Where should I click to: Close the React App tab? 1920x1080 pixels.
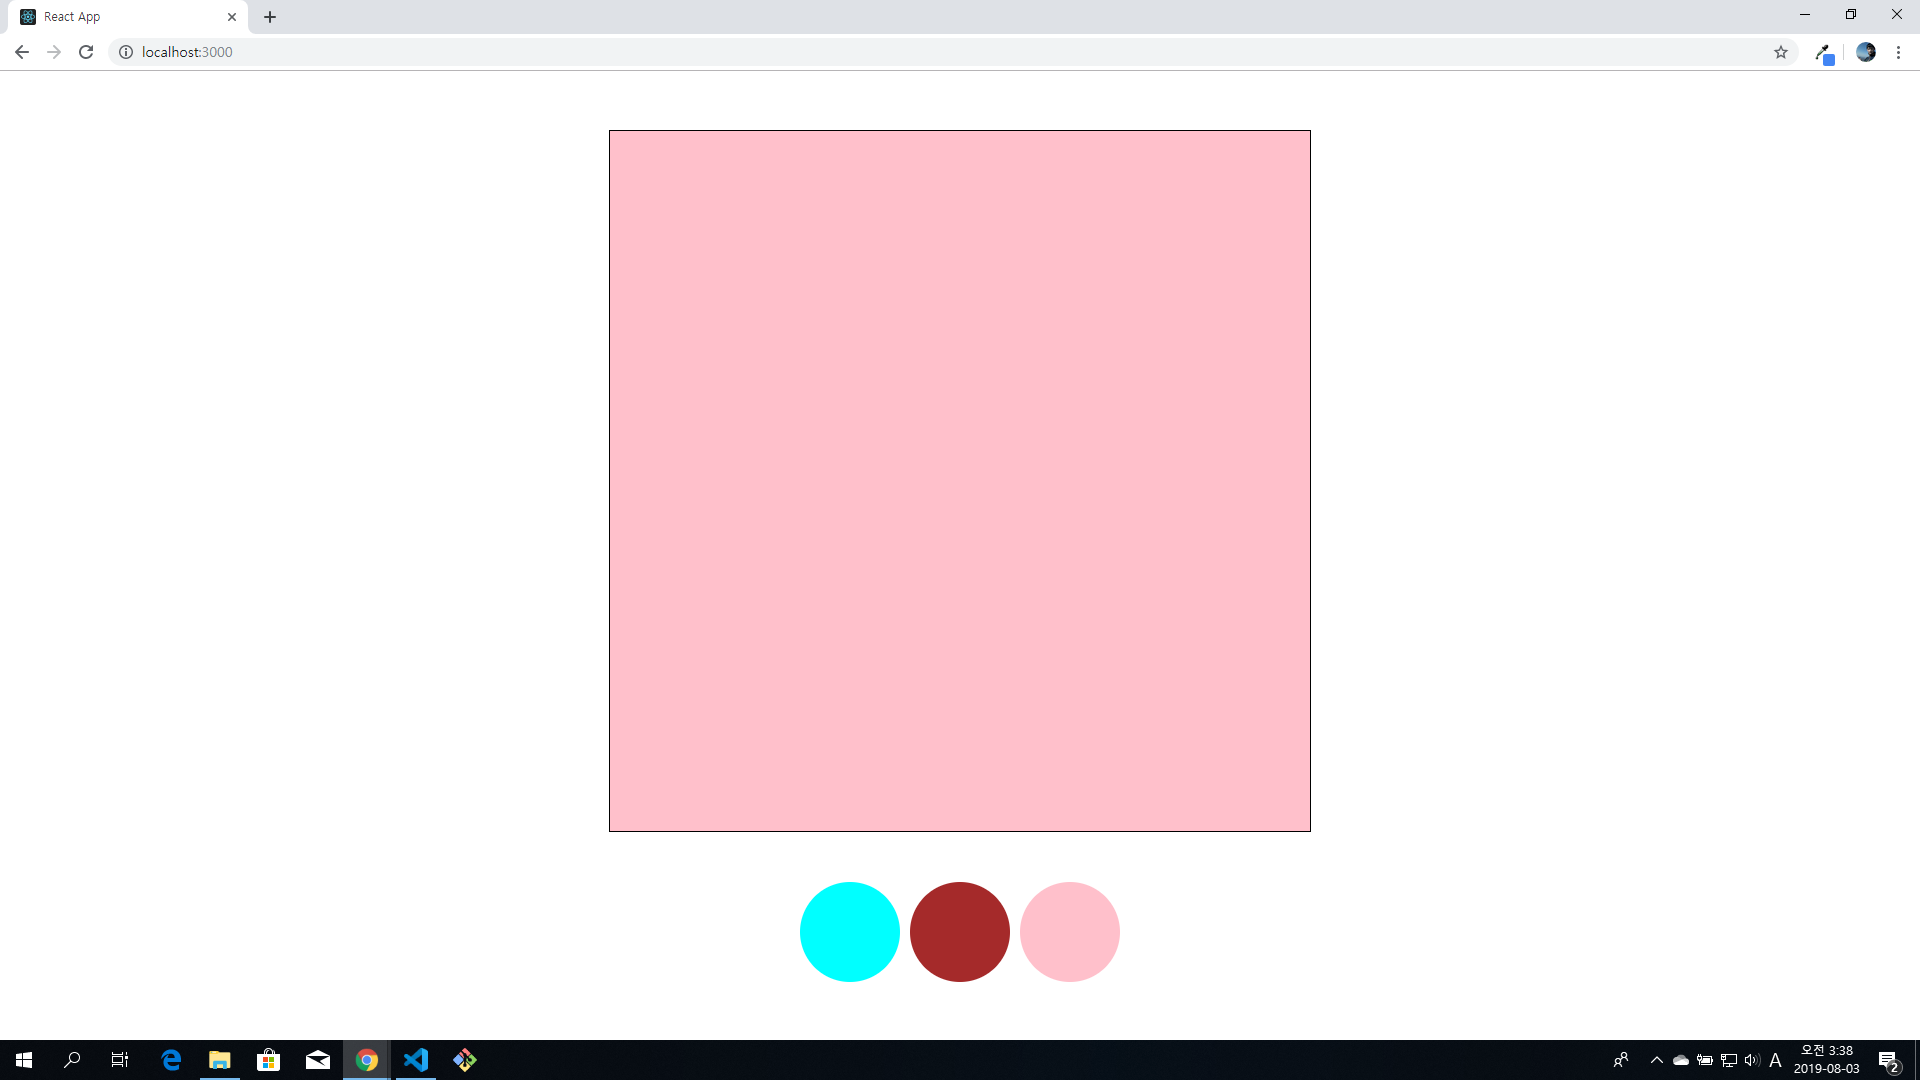click(232, 17)
